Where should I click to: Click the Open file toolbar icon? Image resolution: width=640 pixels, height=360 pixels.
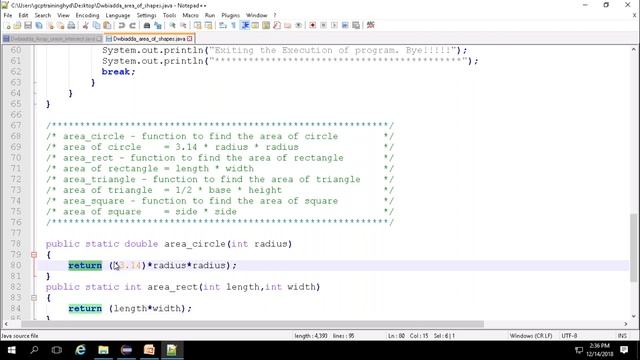tap(18, 25)
